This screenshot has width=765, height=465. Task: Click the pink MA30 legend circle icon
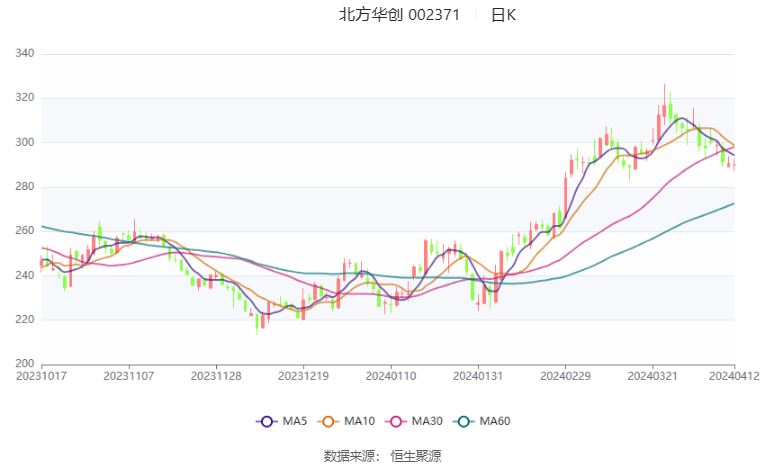(396, 422)
